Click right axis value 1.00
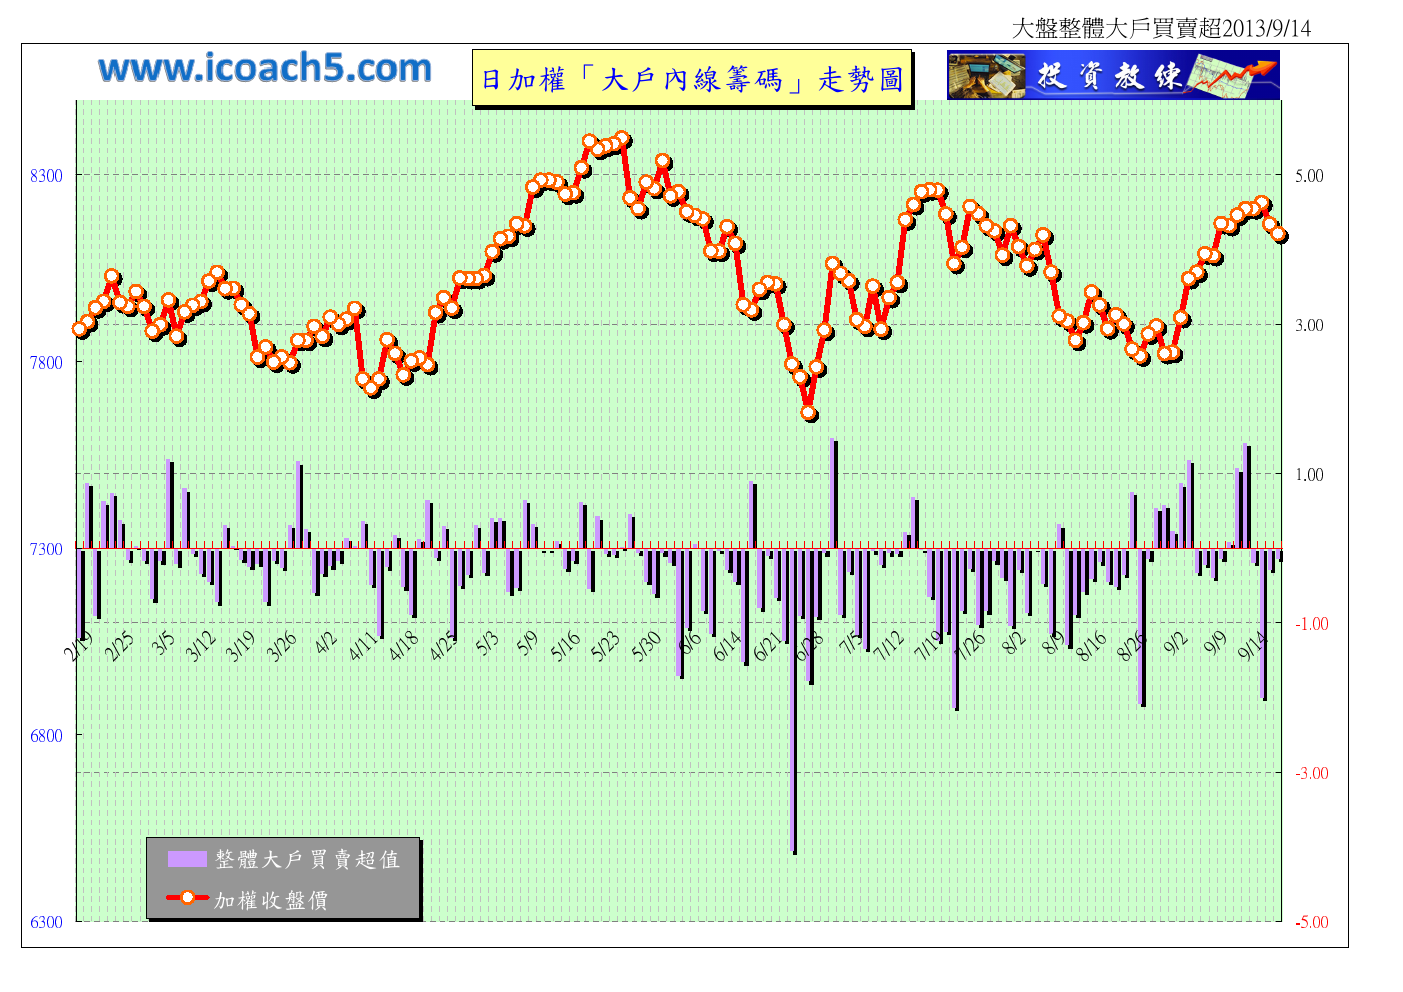The image size is (1403, 992). 1309,475
